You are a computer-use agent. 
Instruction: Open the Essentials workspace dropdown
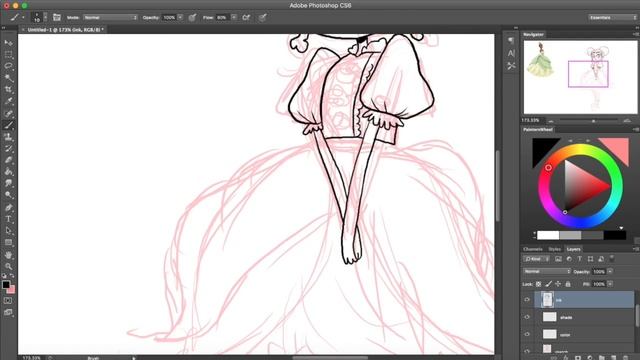613,18
